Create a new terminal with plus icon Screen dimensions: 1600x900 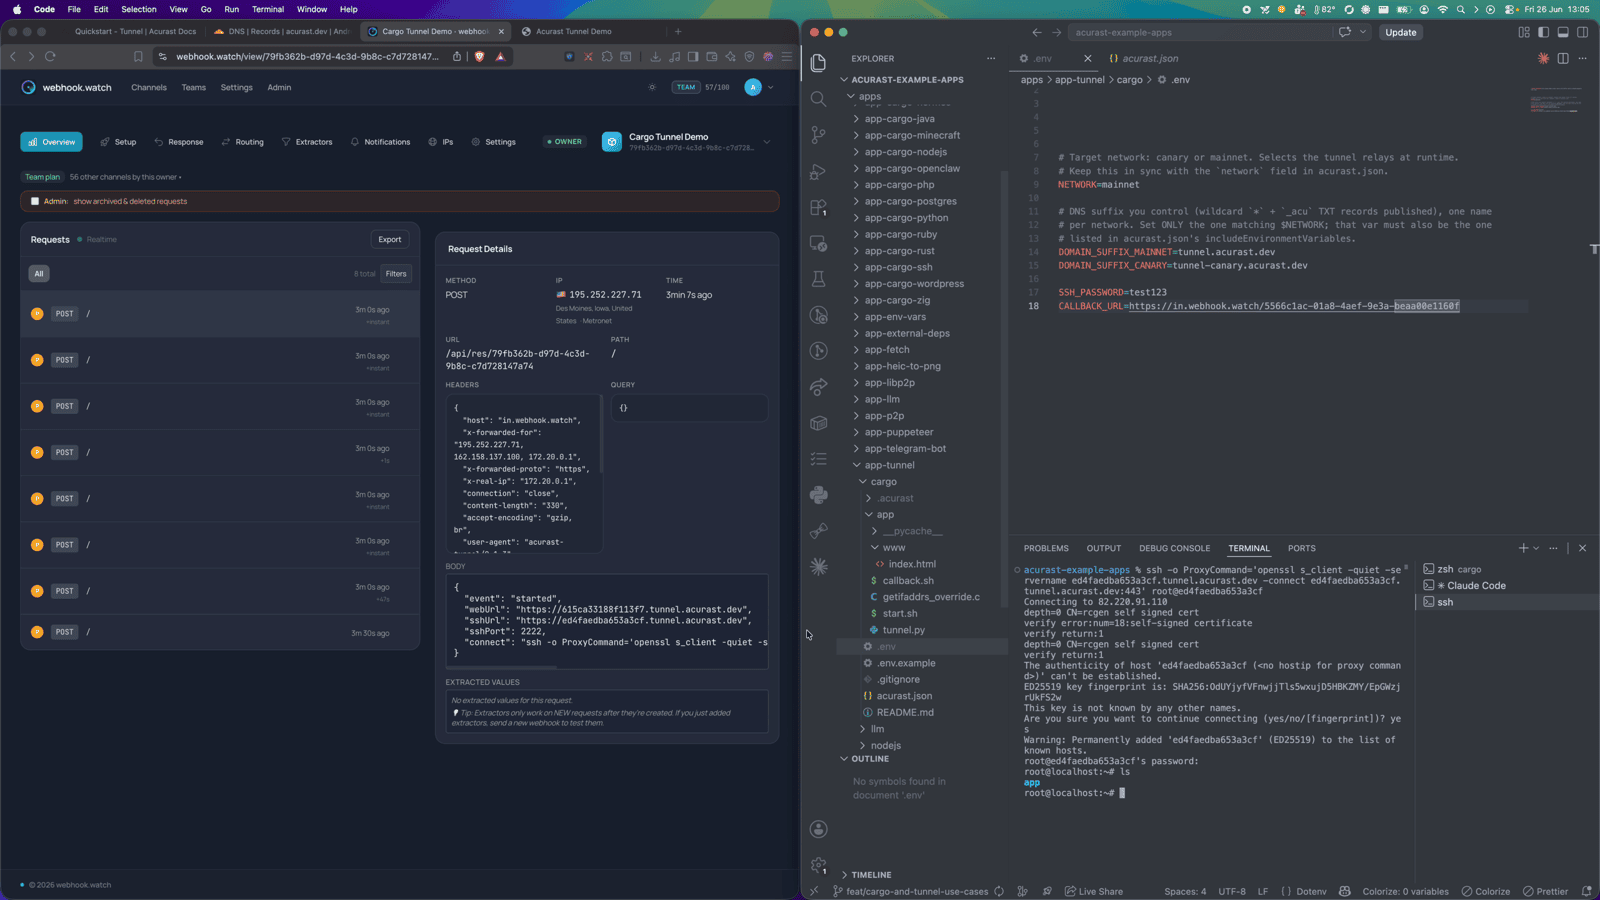point(1523,548)
